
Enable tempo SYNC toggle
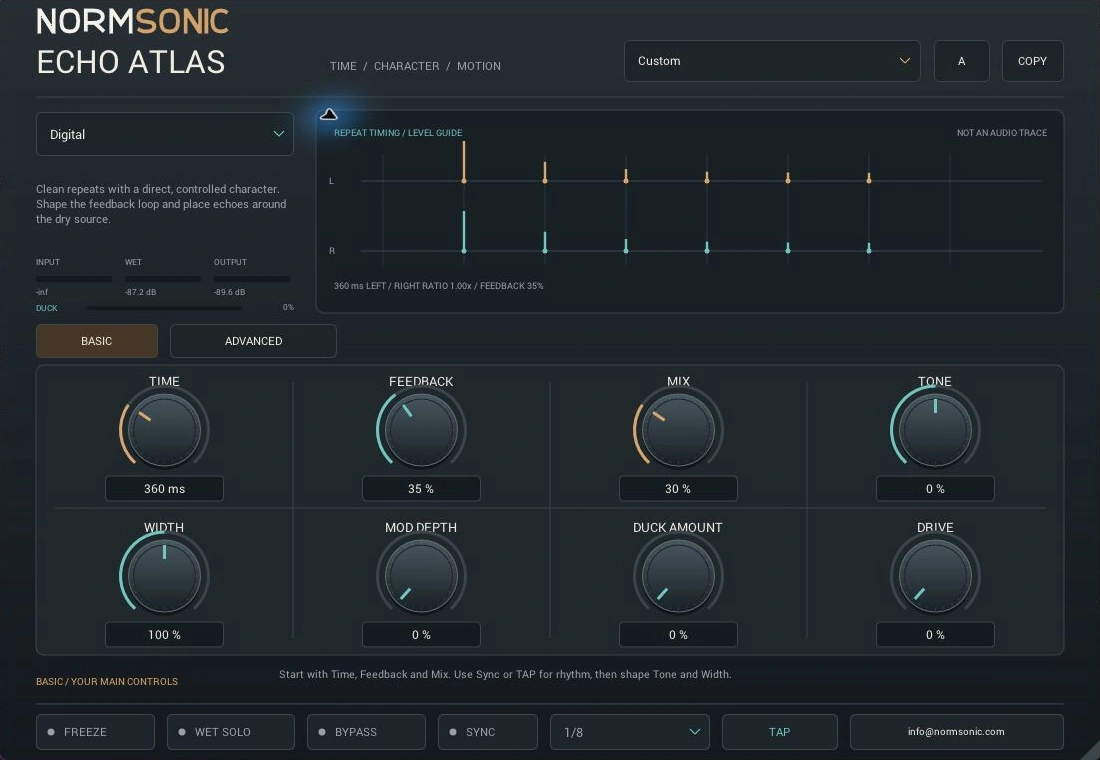point(488,732)
